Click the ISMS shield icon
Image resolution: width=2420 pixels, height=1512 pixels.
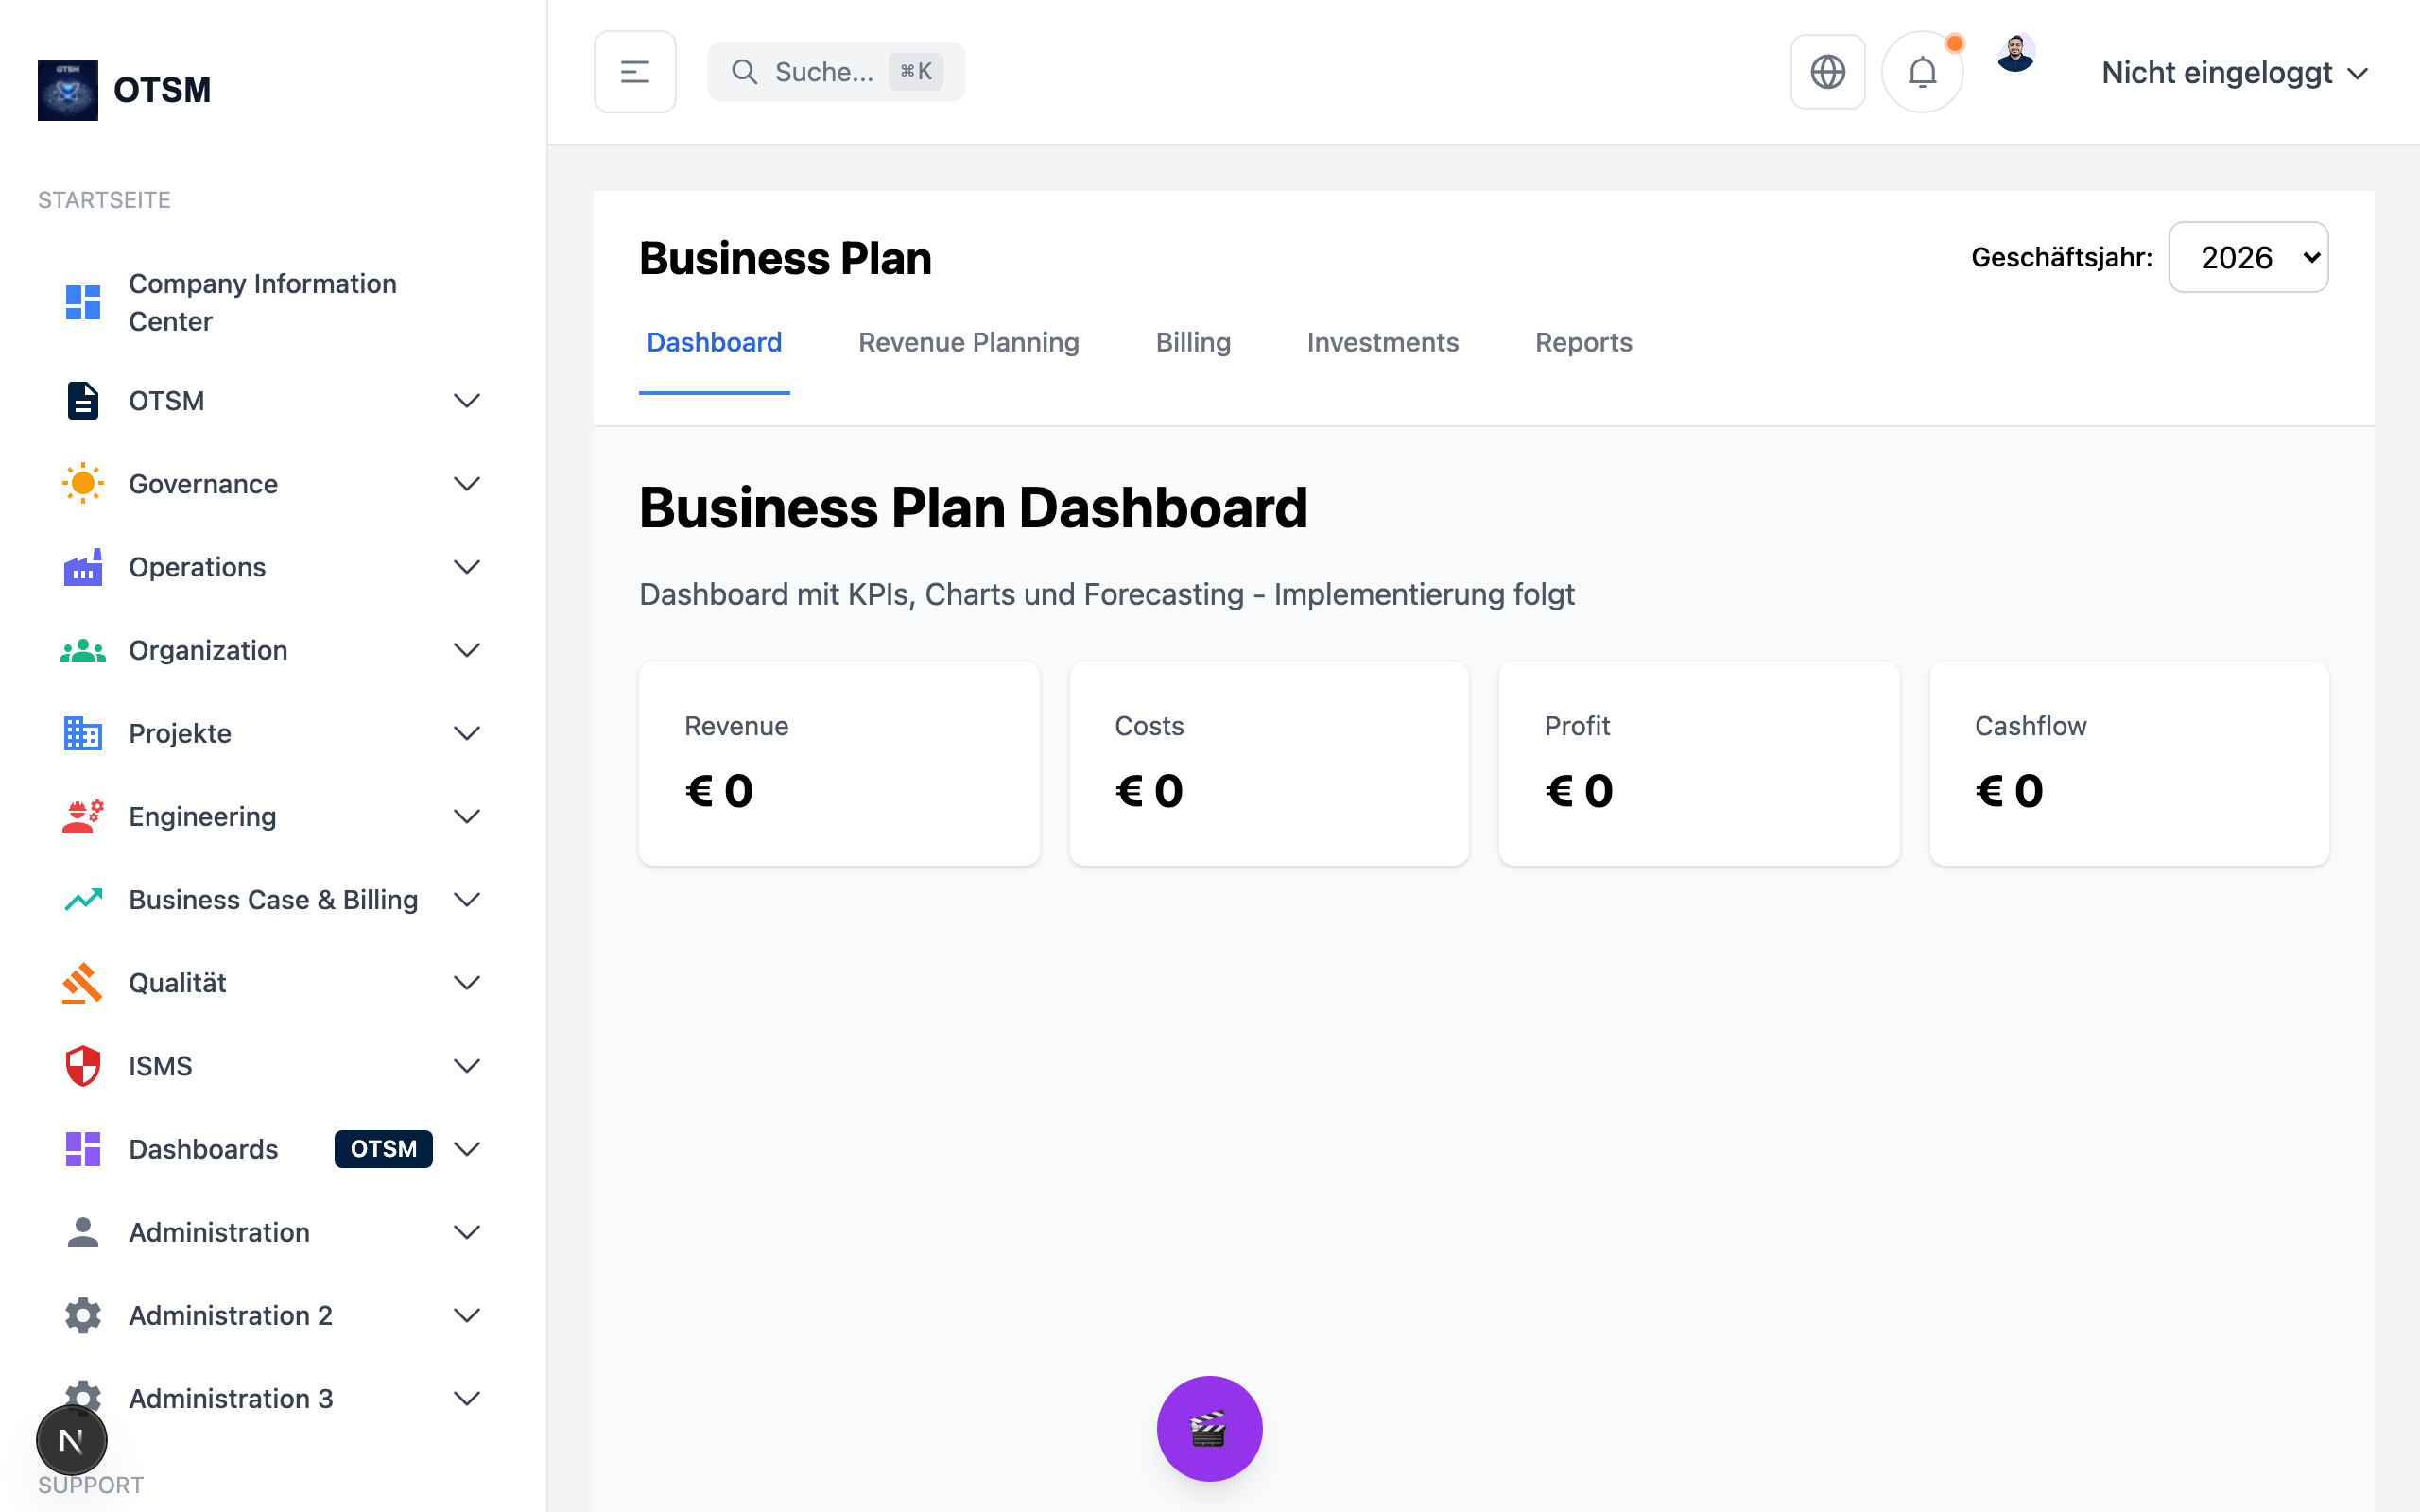tap(83, 1066)
